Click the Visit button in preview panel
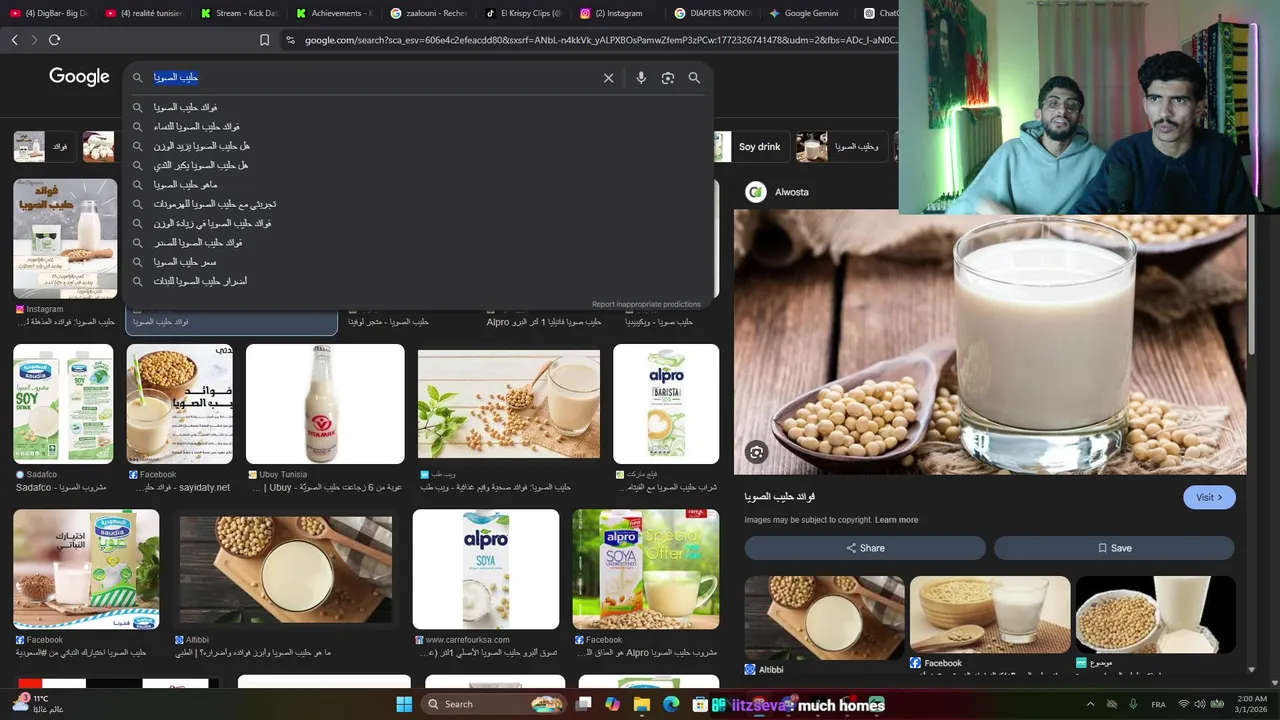1280x720 pixels. point(1209,497)
